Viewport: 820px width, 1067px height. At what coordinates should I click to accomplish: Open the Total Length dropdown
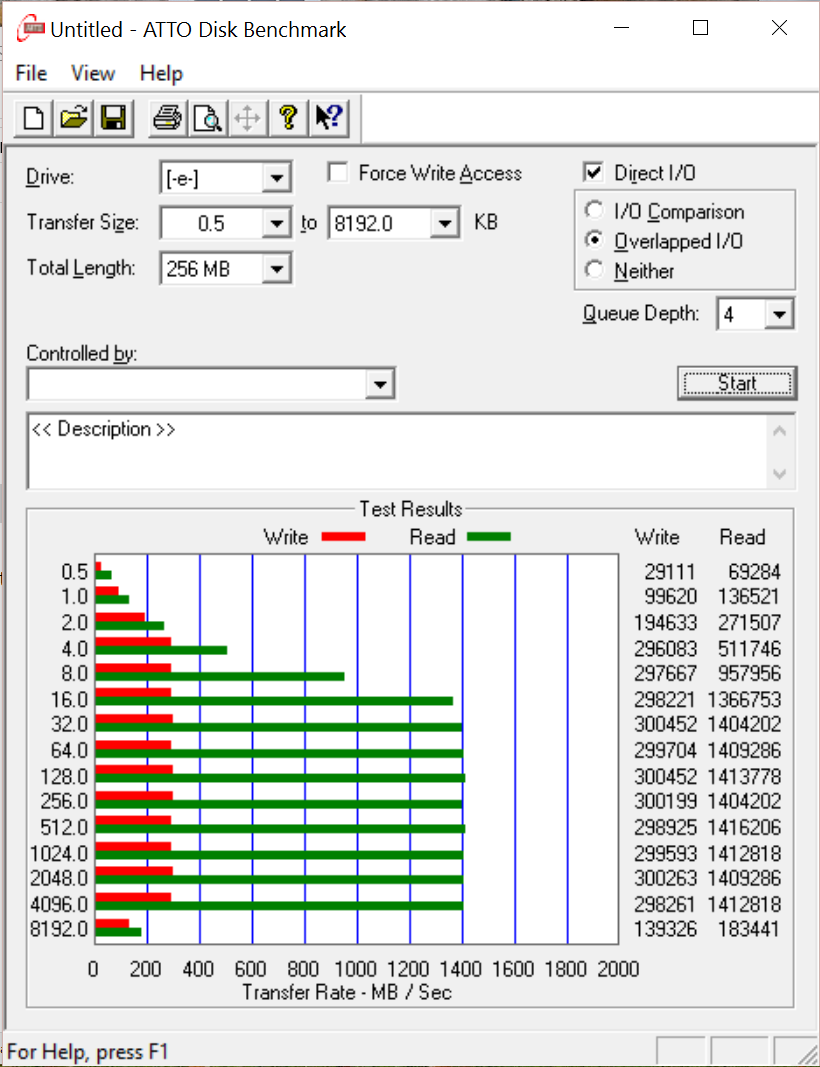click(x=276, y=268)
